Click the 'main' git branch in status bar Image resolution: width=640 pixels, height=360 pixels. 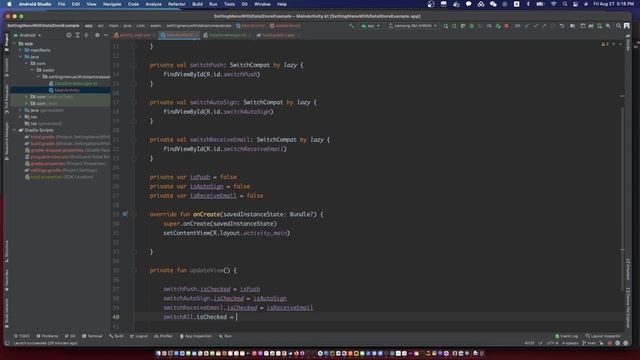pos(590,343)
